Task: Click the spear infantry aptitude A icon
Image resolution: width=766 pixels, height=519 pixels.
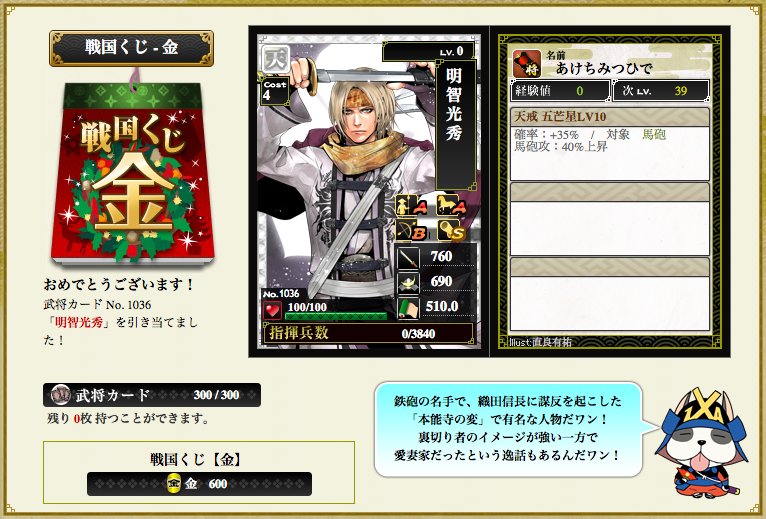Action: pyautogui.click(x=410, y=205)
